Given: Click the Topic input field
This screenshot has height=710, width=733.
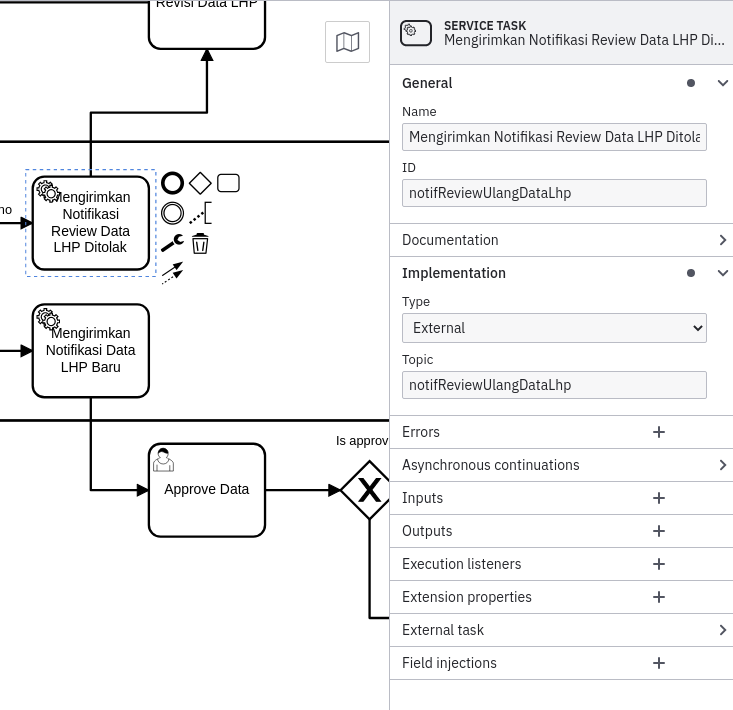Looking at the screenshot, I should click(x=554, y=385).
